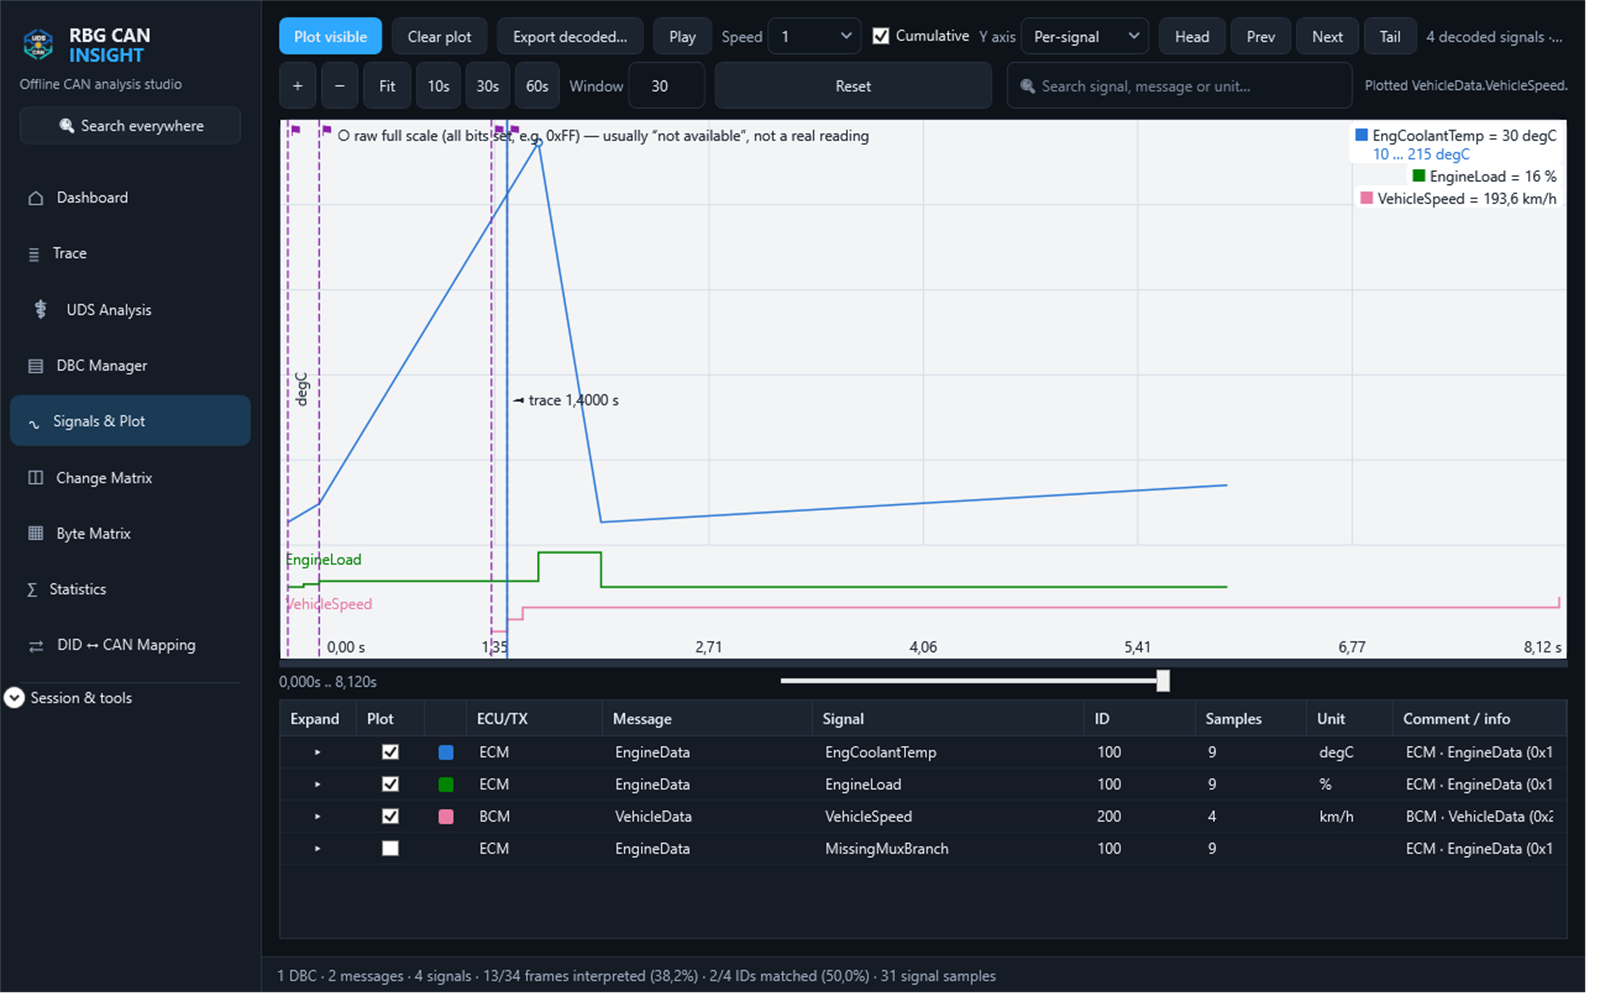This screenshot has width=1600, height=1007.
Task: Open the Speed dropdown
Action: (x=815, y=37)
